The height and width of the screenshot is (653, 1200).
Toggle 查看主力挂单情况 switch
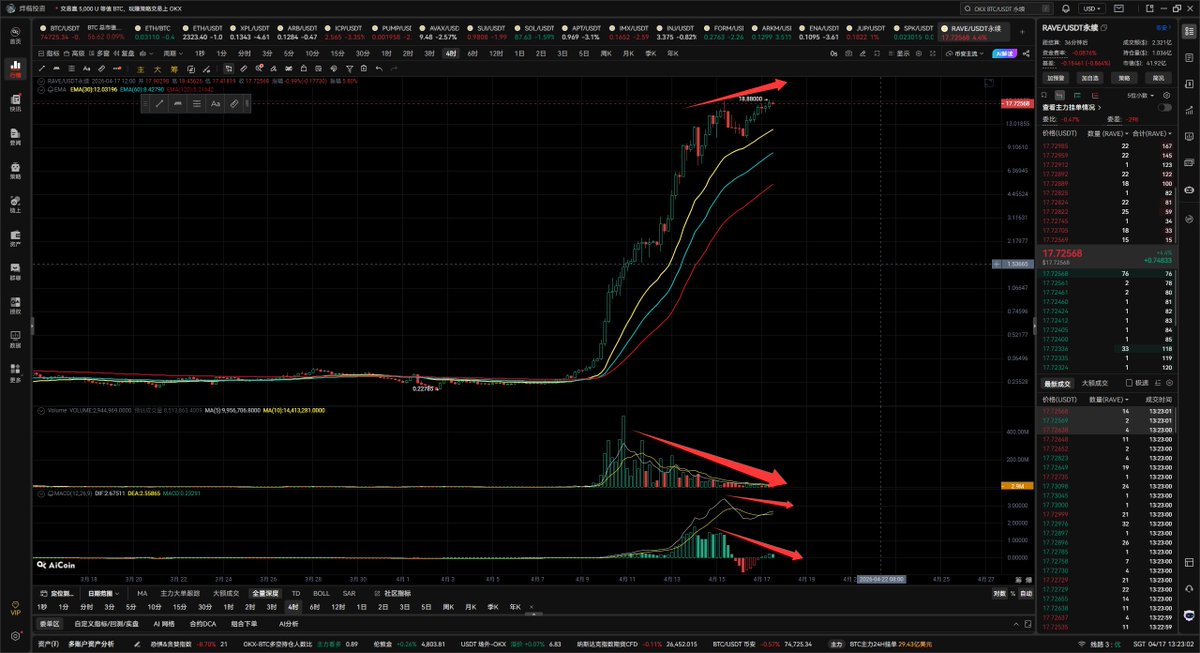[x=1165, y=107]
